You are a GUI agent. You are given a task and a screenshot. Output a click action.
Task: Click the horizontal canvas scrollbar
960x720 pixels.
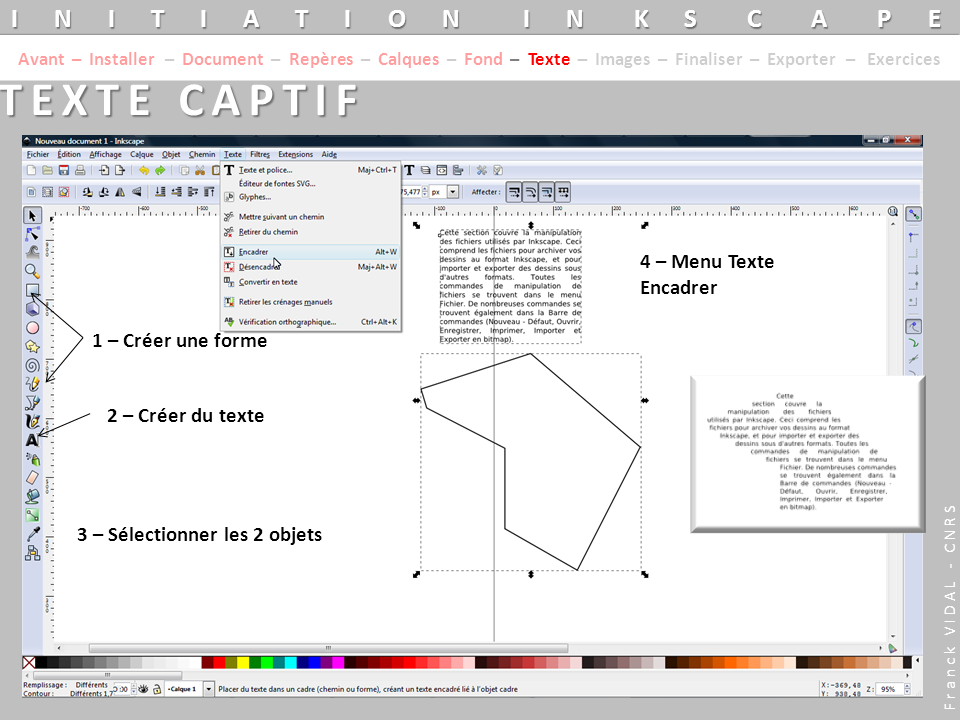(328, 648)
